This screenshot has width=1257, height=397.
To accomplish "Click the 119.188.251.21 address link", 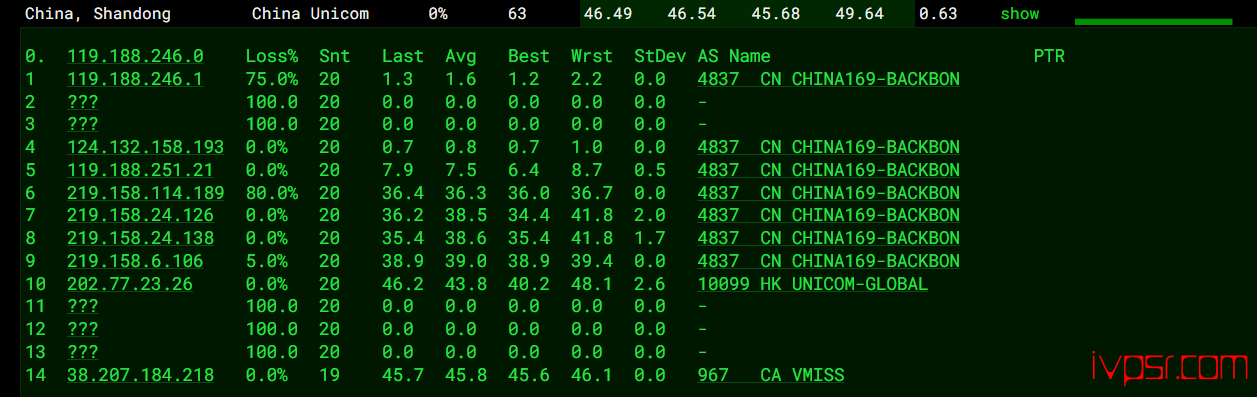I will 140,170.
